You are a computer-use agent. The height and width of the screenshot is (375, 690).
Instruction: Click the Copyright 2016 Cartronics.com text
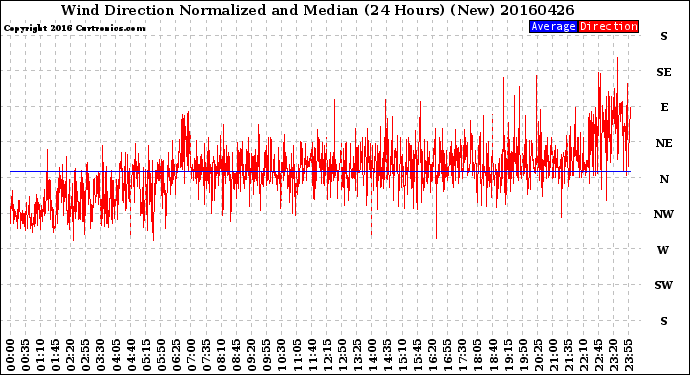pos(74,29)
